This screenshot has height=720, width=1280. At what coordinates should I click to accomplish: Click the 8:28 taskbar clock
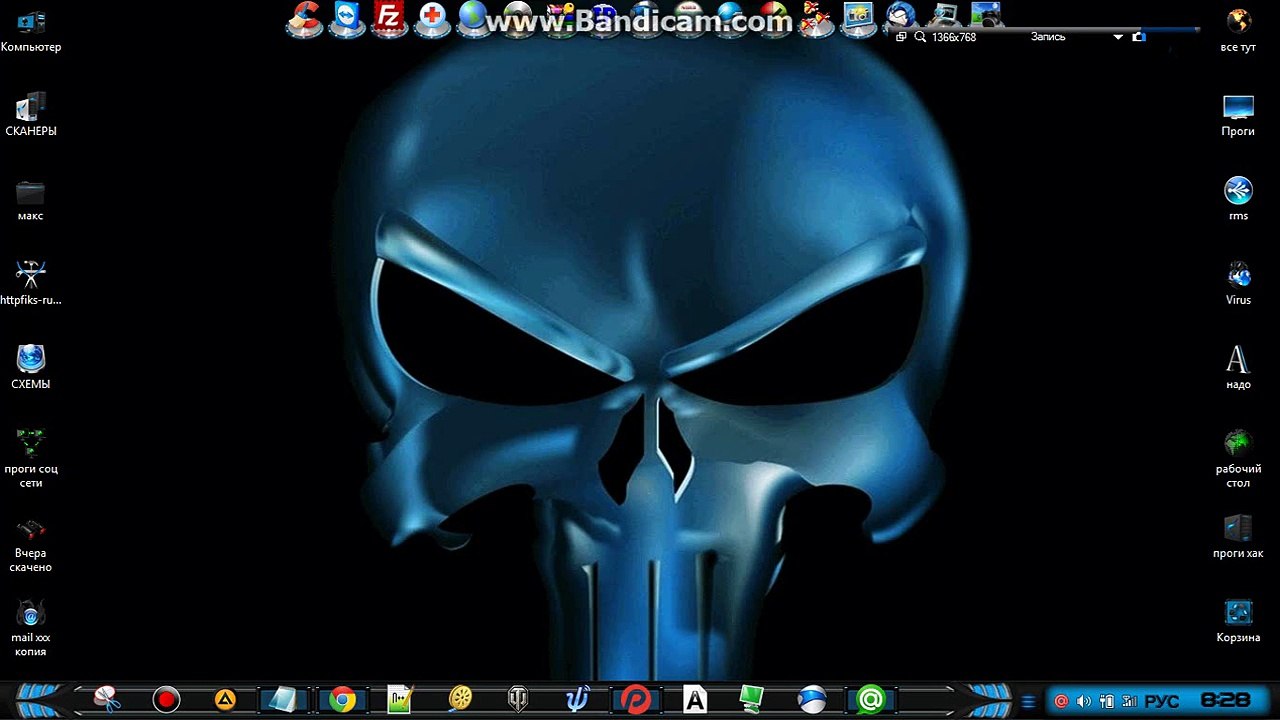[x=1226, y=701]
